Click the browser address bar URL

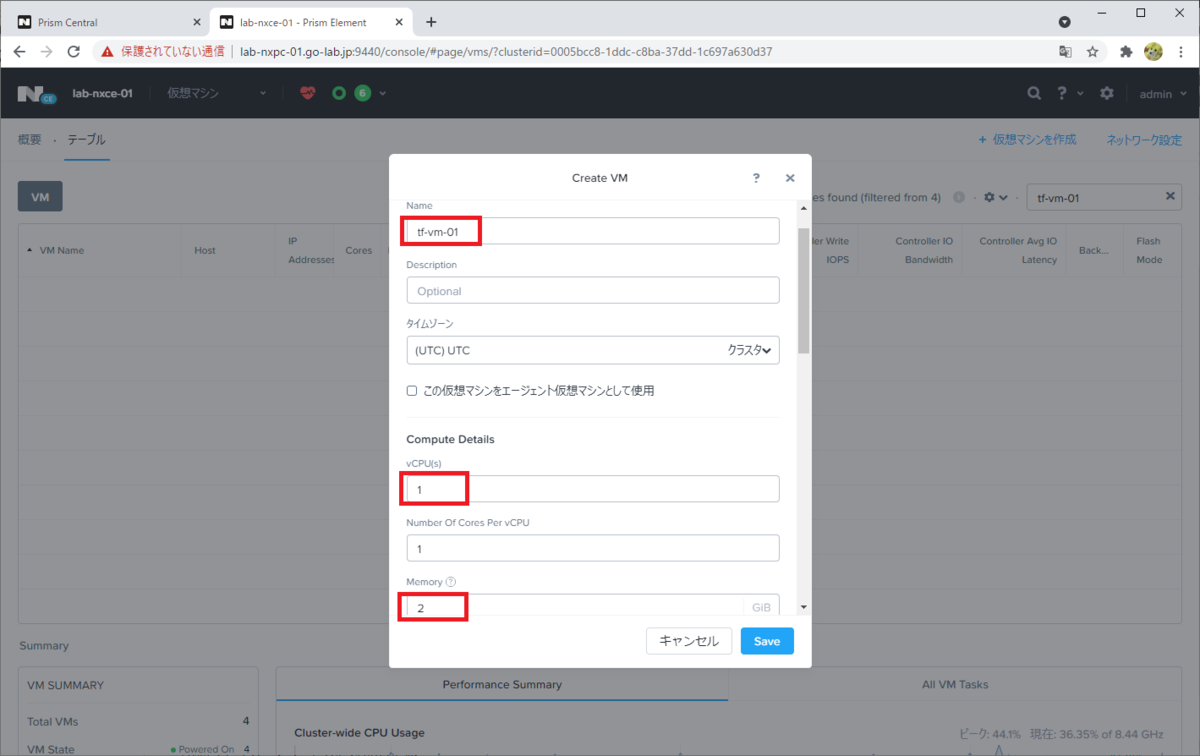pyautogui.click(x=506, y=52)
